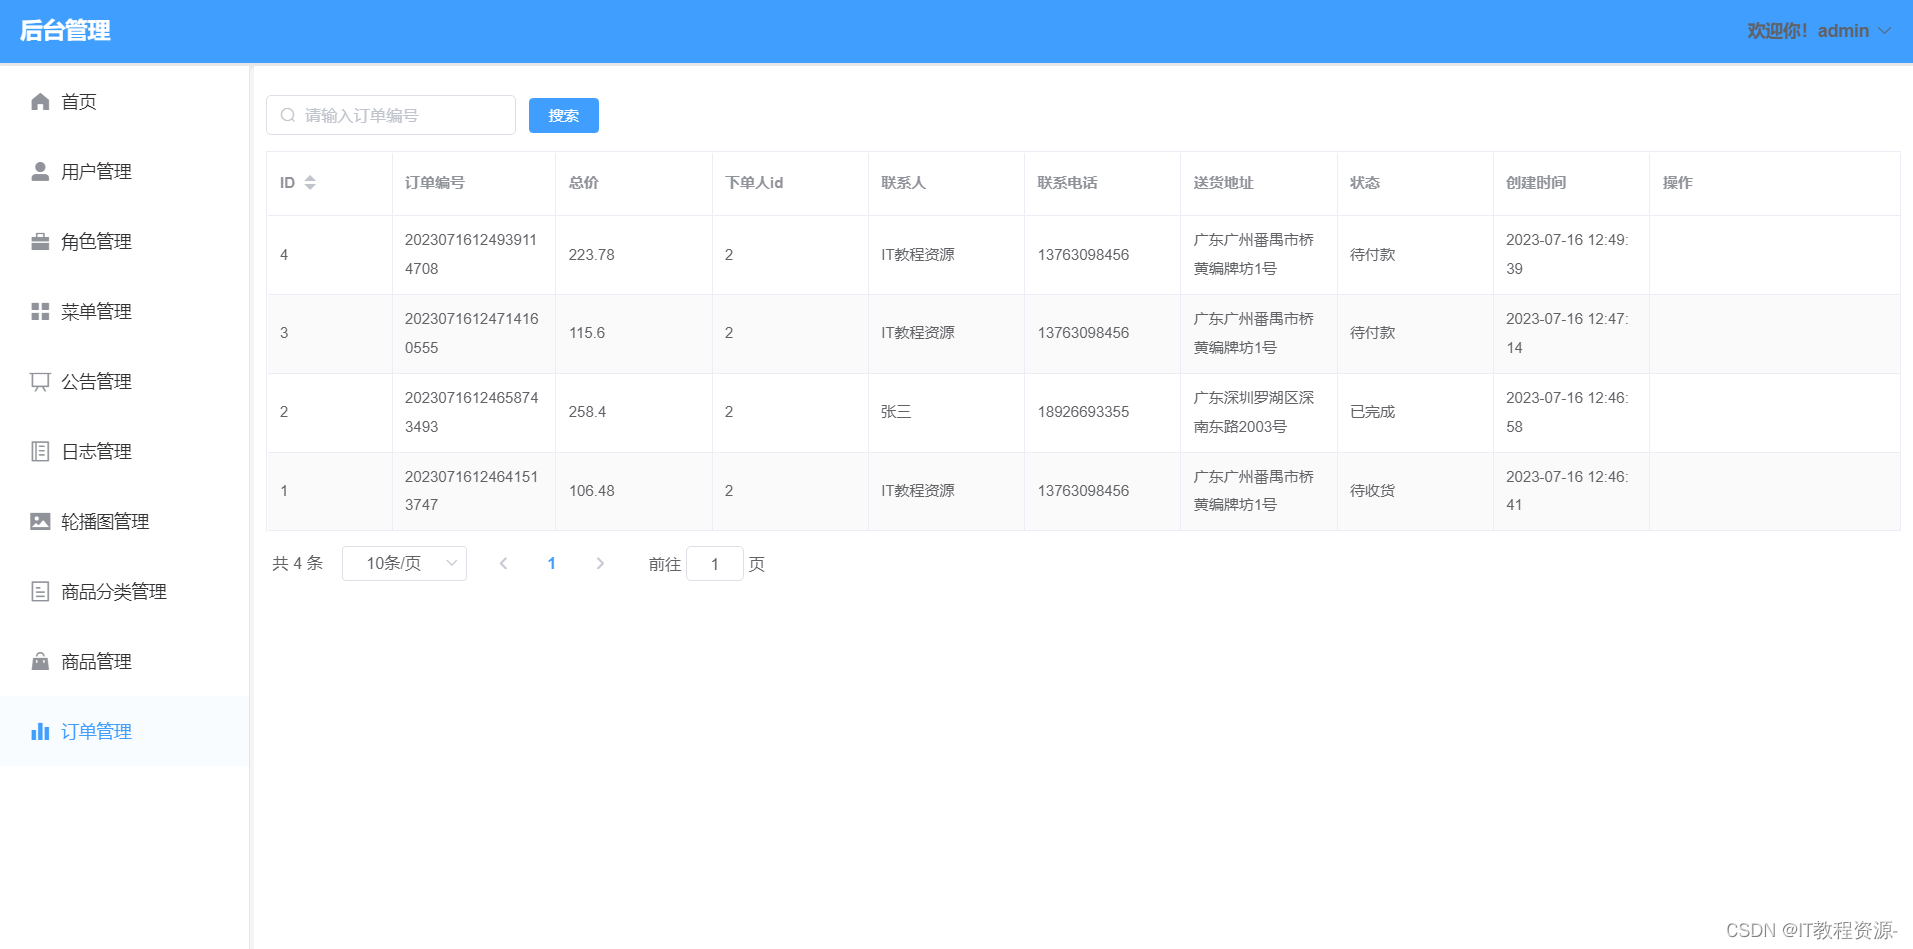Click the document icon beside 商品分类管理

pos(40,592)
